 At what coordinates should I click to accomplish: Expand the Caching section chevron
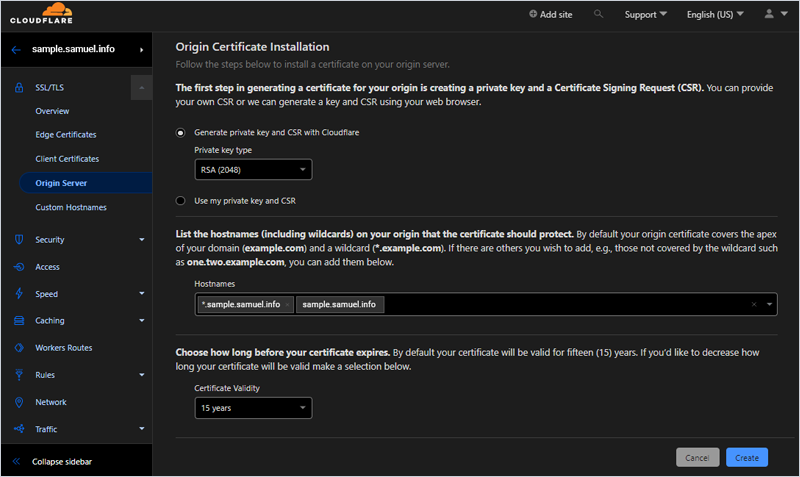142,320
